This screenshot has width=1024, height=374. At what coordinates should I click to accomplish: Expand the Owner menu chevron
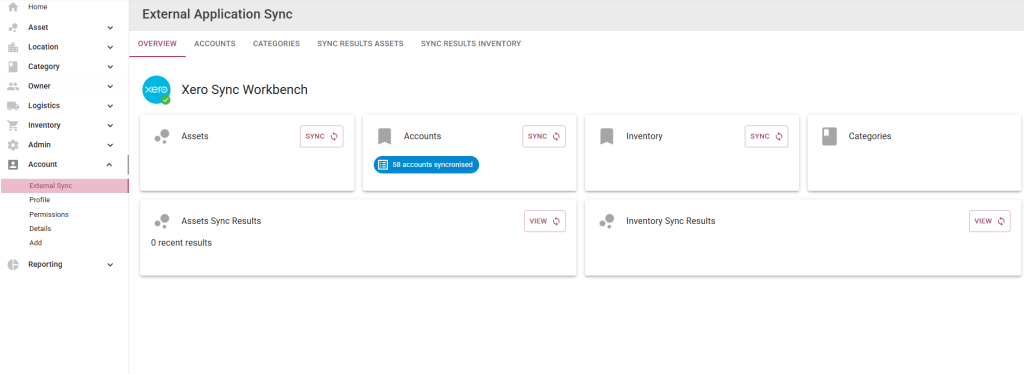pyautogui.click(x=110, y=86)
